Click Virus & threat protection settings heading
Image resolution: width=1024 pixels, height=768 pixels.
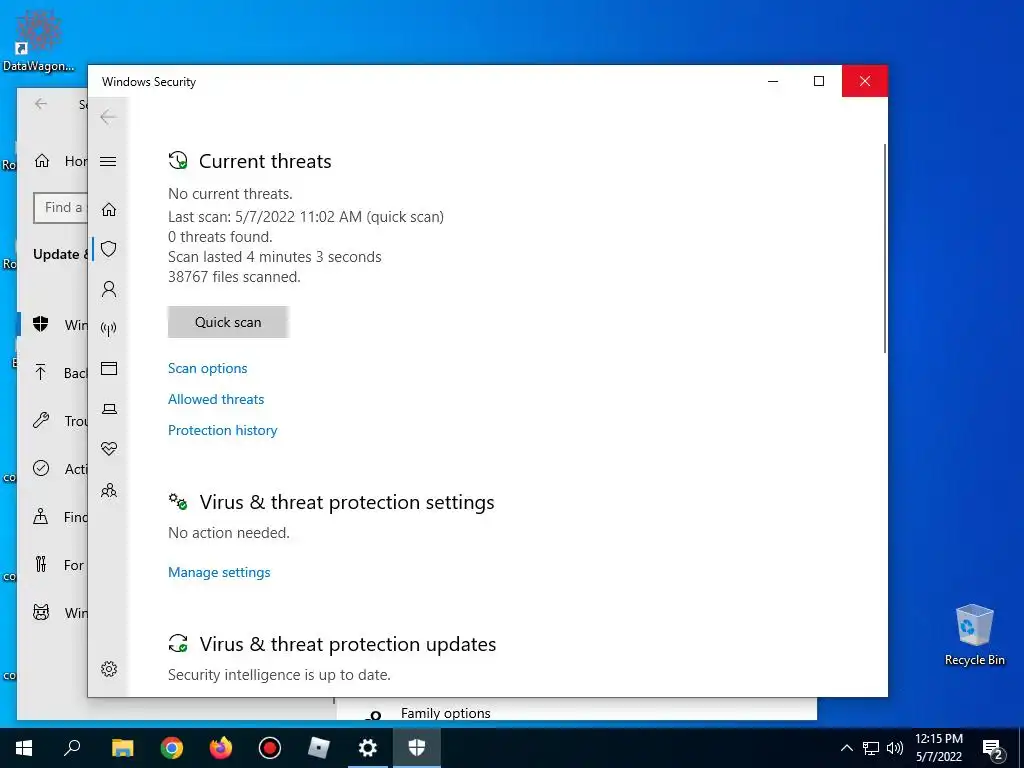[347, 502]
